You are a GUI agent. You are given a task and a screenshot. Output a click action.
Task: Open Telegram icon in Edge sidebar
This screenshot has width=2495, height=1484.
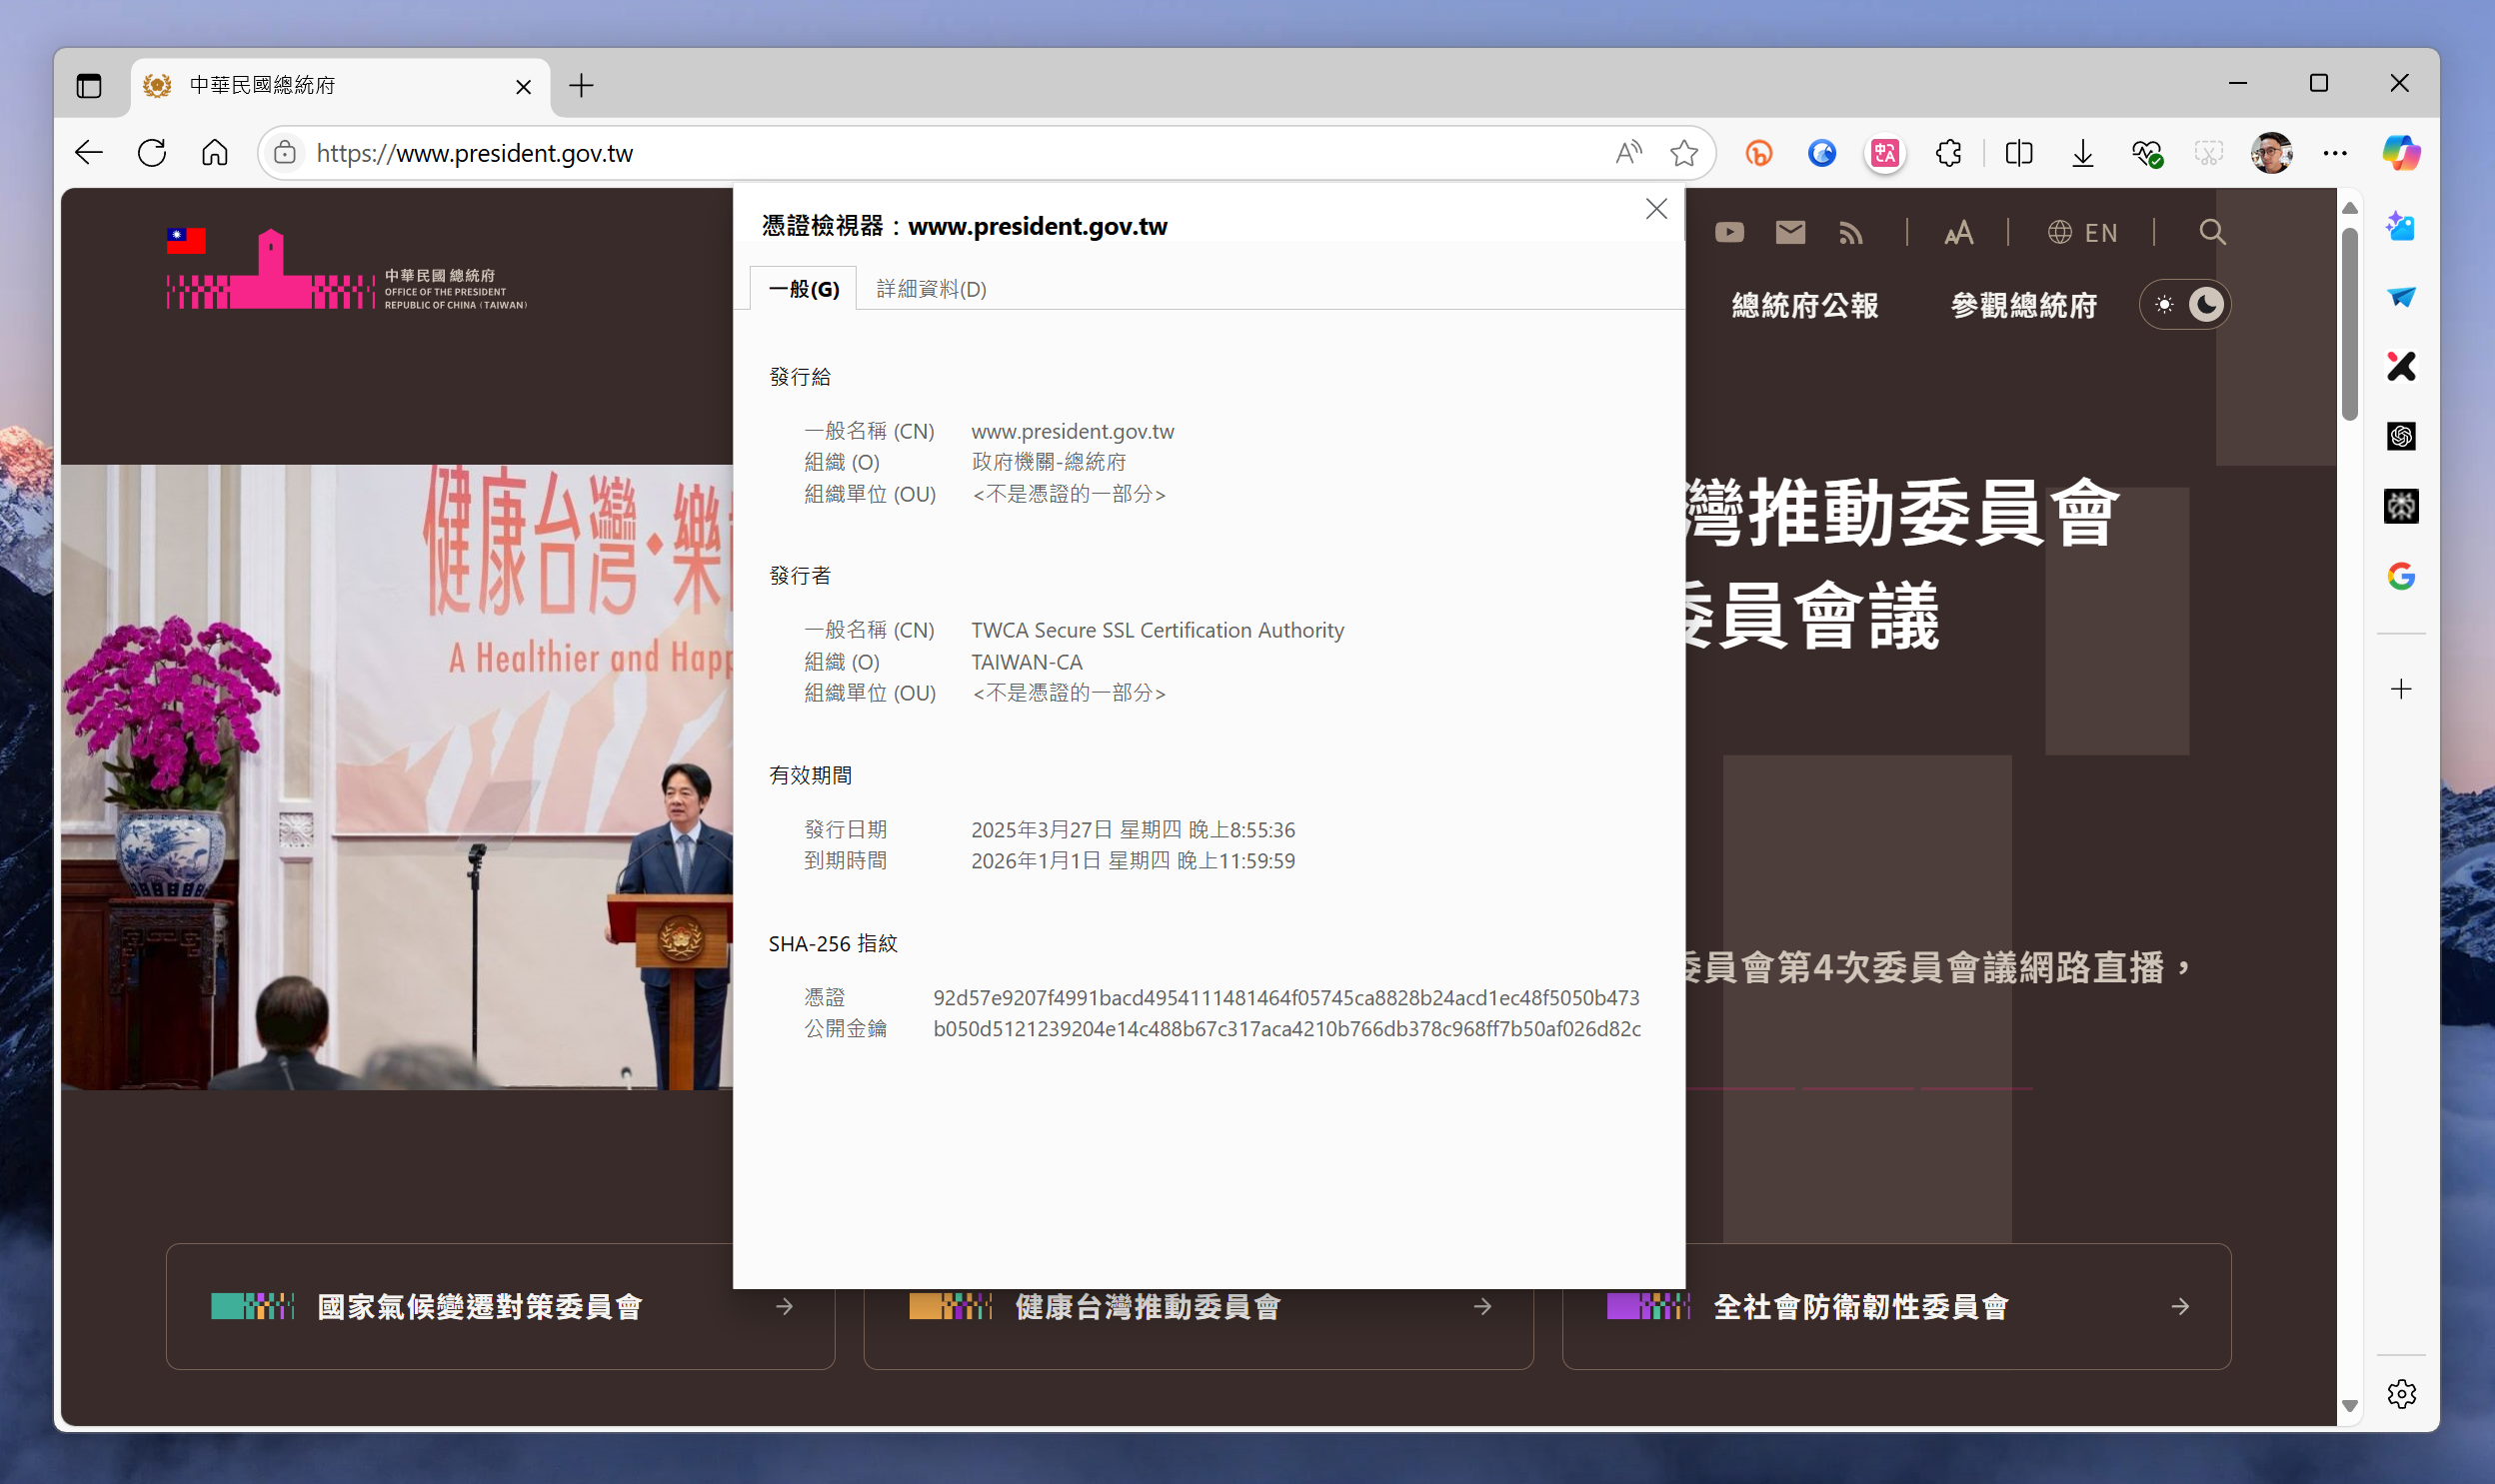pos(2400,297)
